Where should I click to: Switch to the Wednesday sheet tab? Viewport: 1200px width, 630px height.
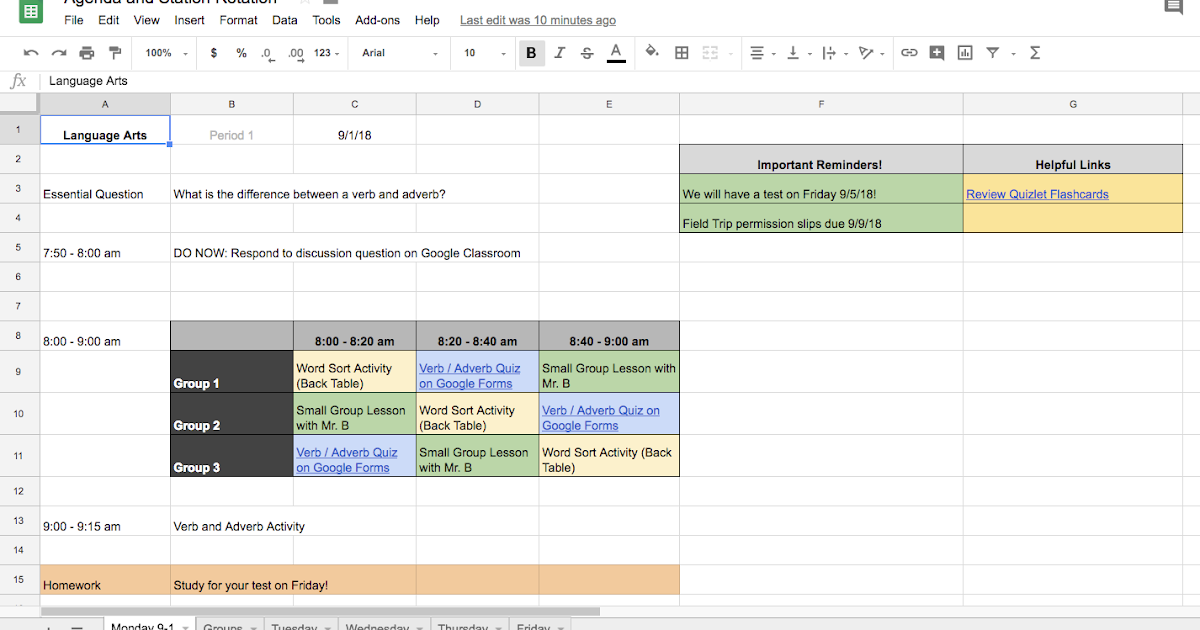click(378, 626)
